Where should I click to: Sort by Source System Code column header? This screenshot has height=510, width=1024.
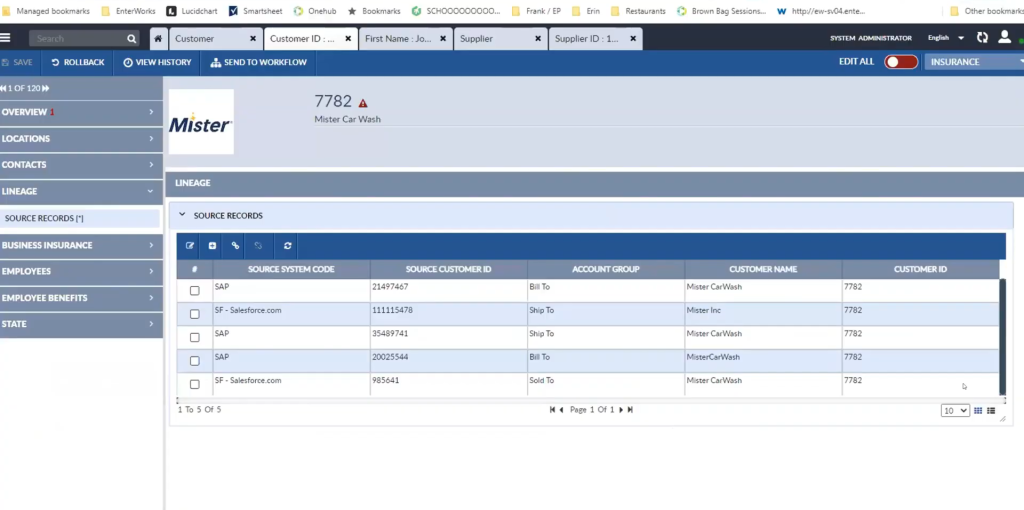click(291, 269)
